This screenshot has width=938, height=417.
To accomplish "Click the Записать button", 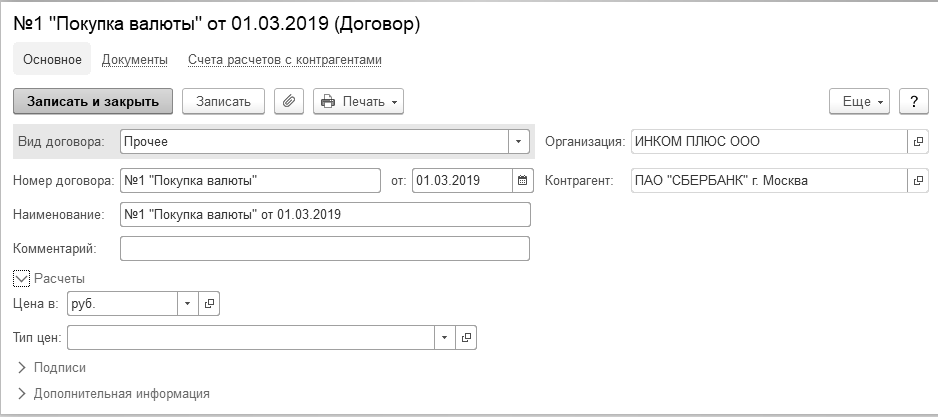I will (223, 101).
